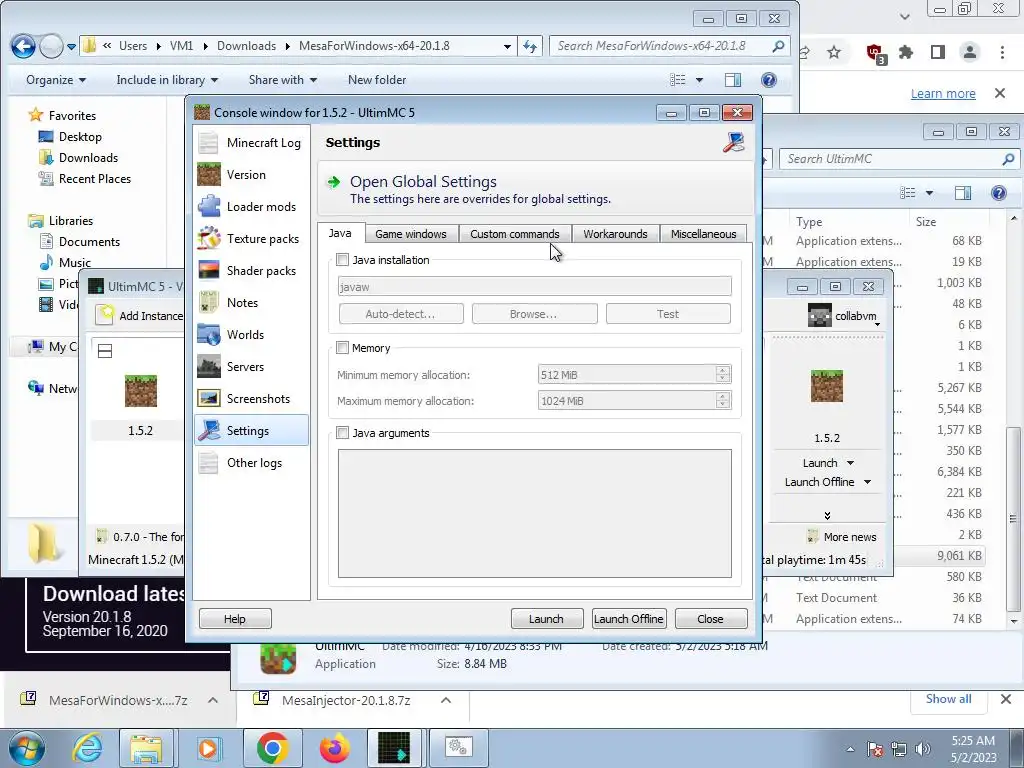Enable the Java arguments checkbox
This screenshot has height=768, width=1024.
tap(342, 432)
